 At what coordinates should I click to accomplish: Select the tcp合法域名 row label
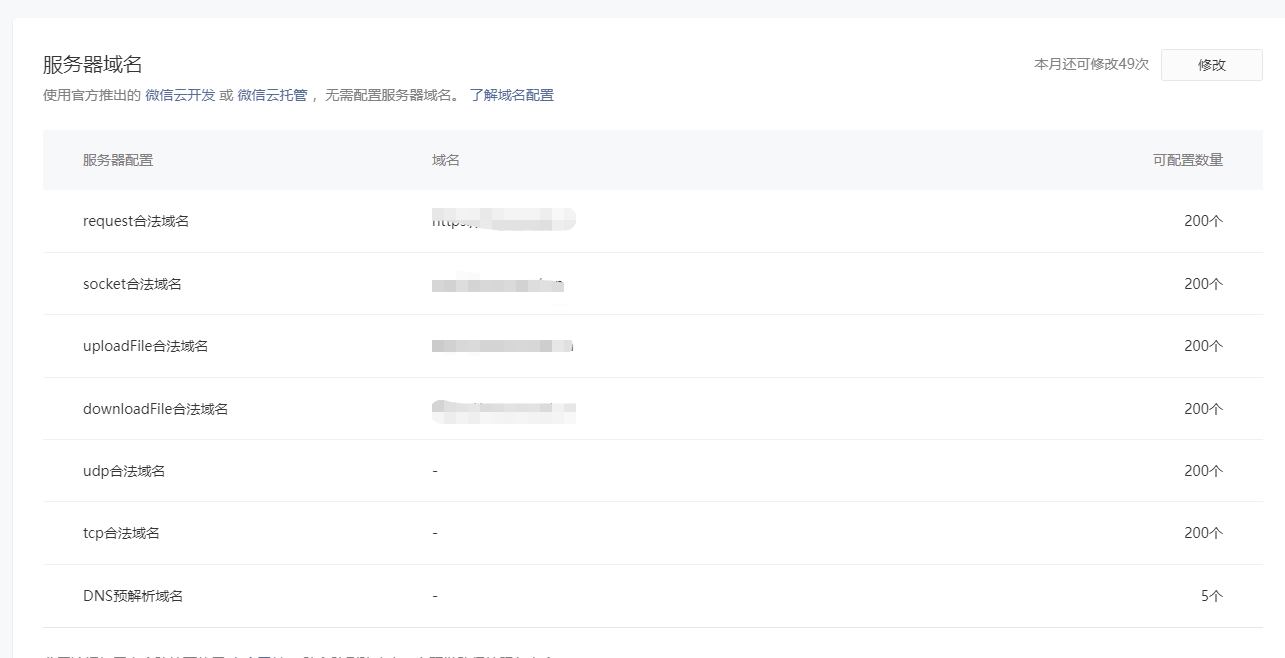121,533
